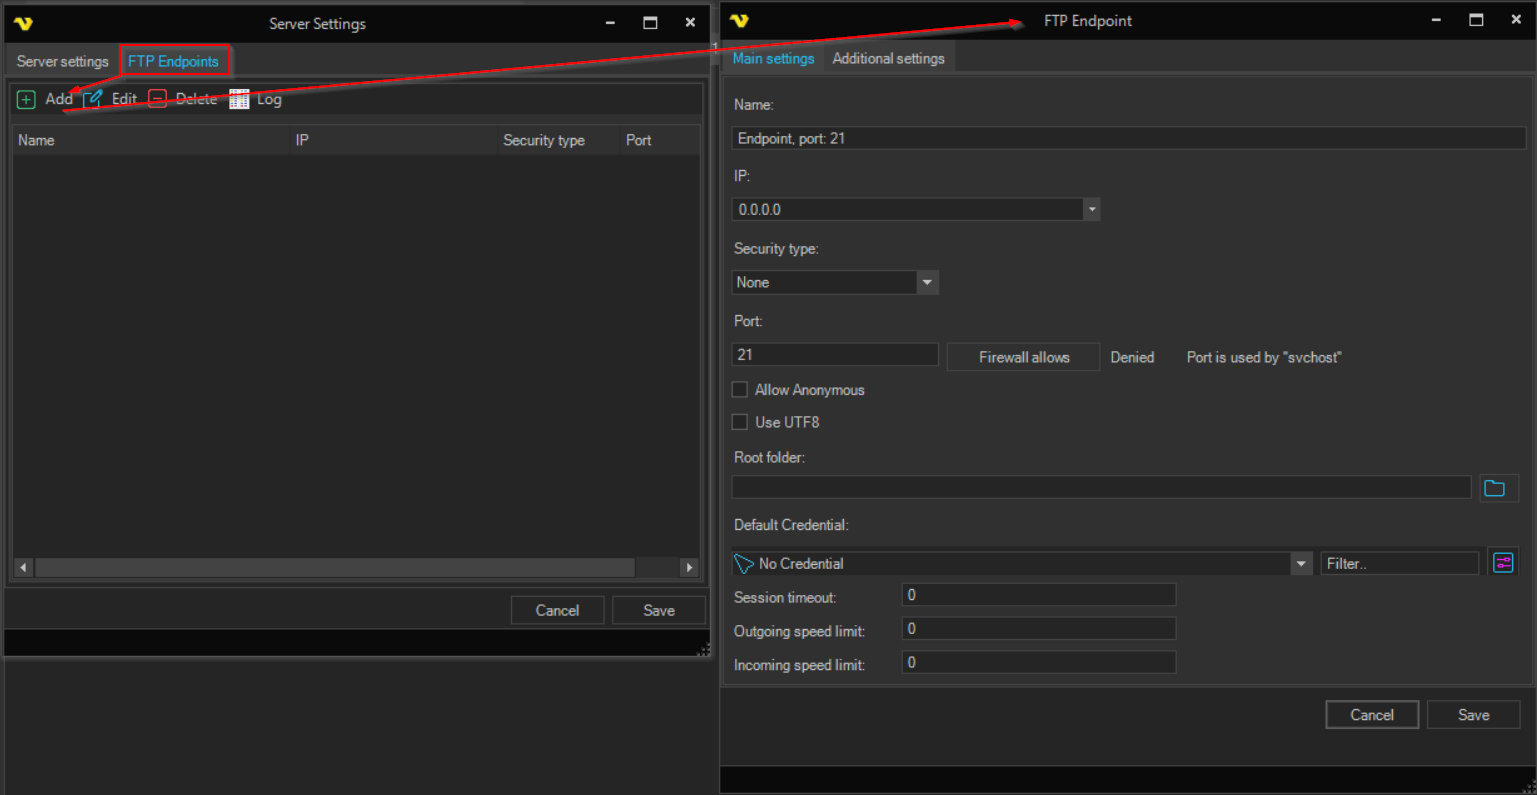
Task: Save the FTP Endpoint settings
Action: tap(1474, 715)
